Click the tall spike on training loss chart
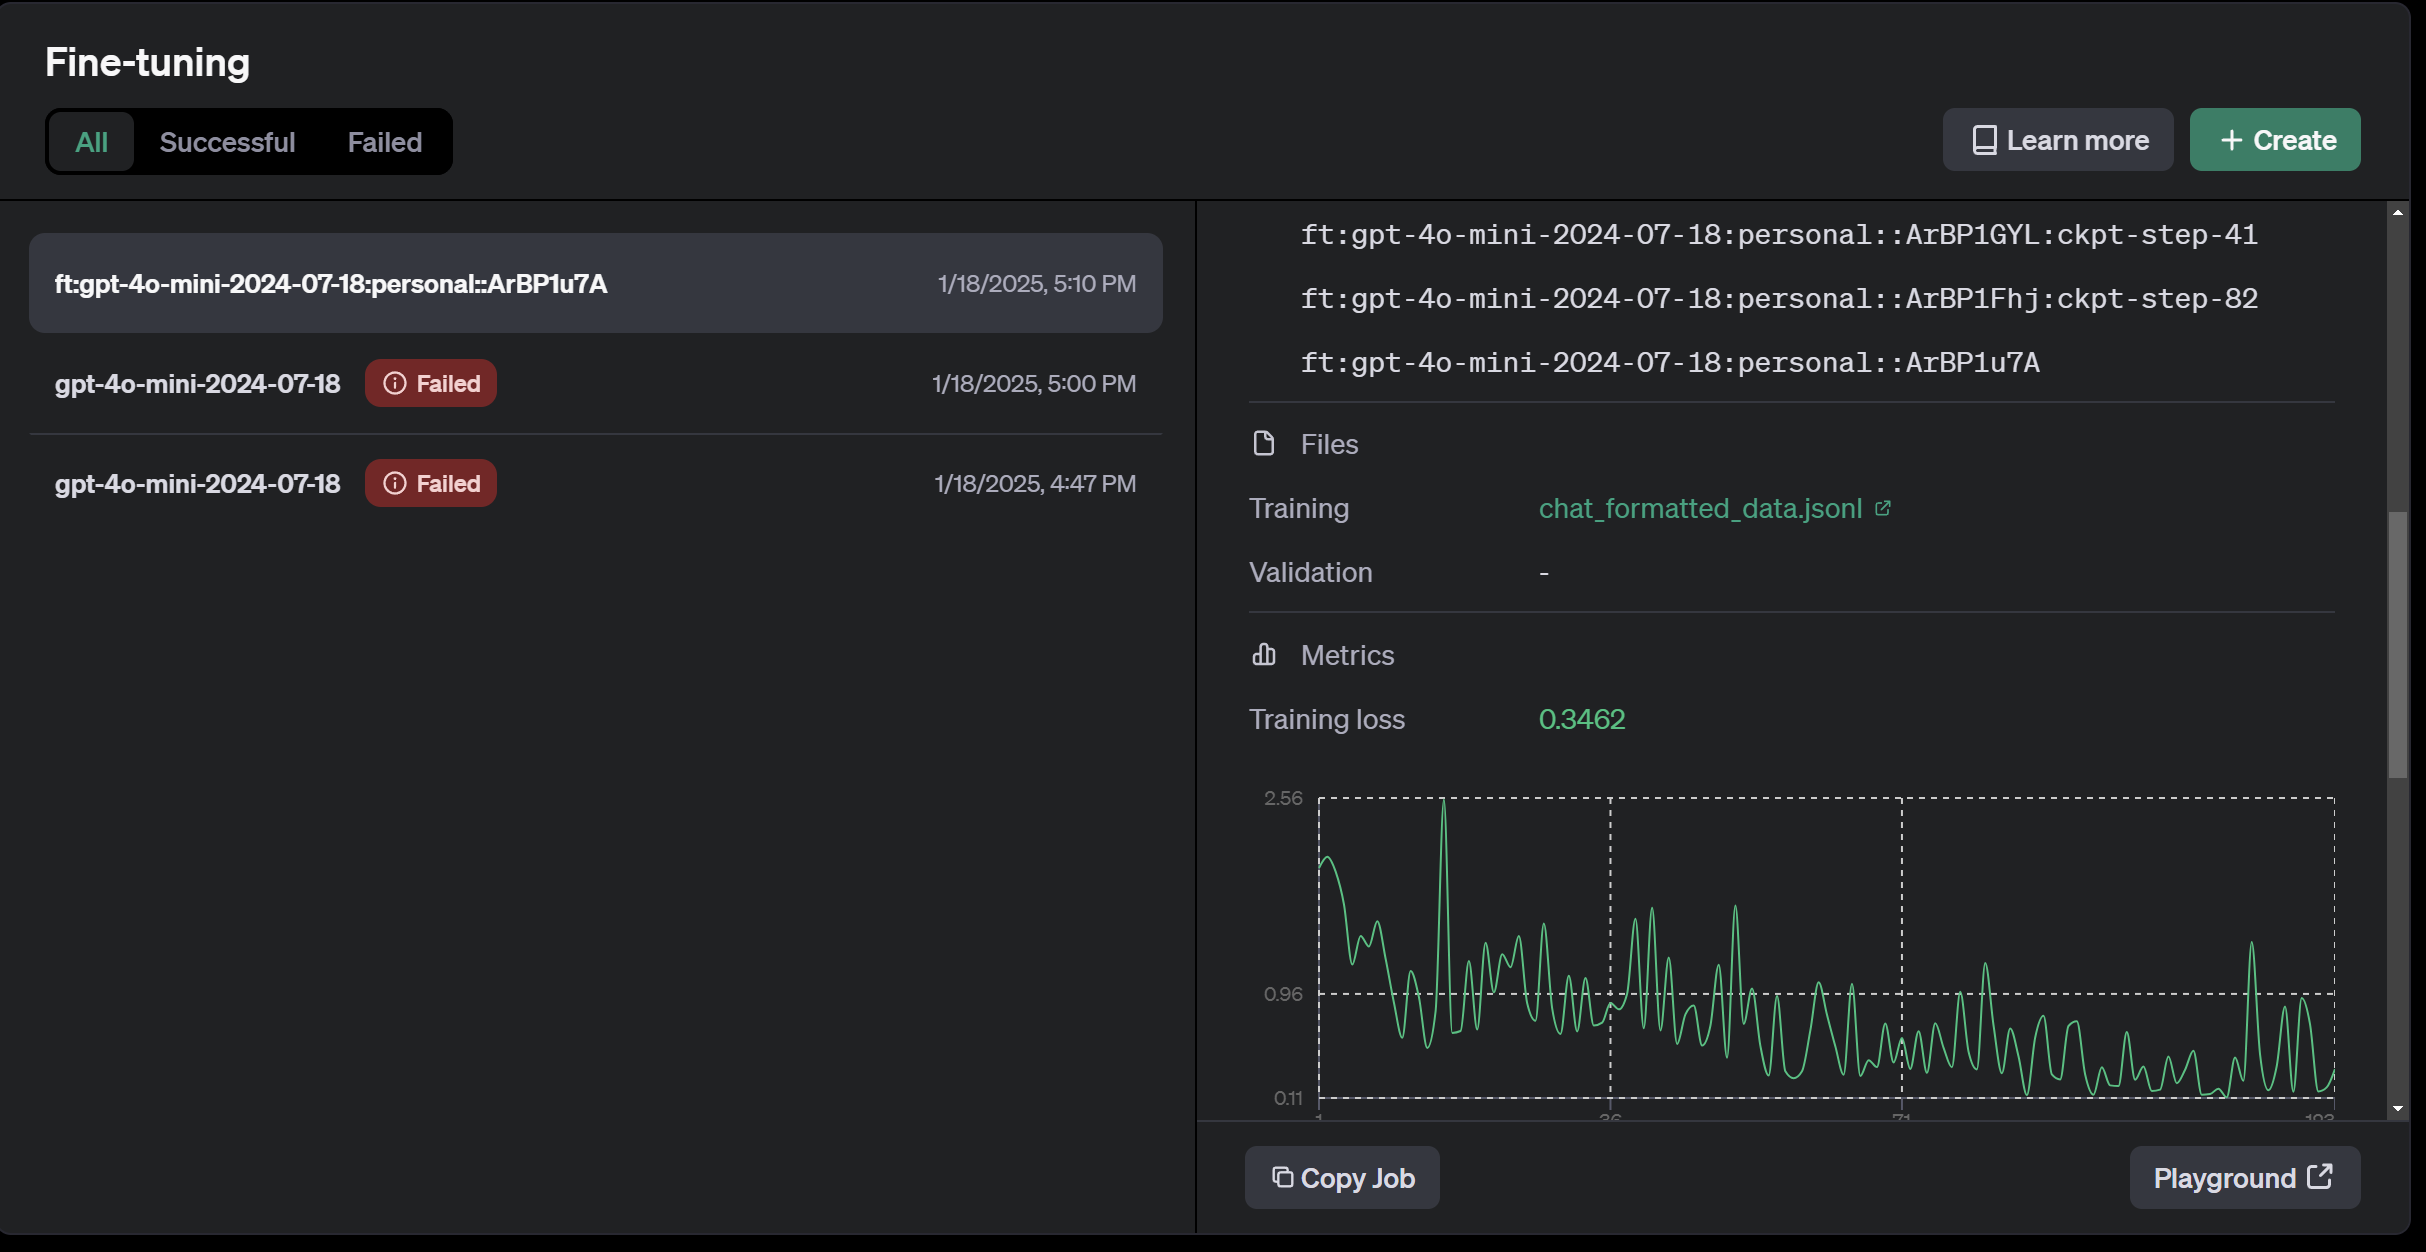2426x1252 pixels. [x=1443, y=805]
